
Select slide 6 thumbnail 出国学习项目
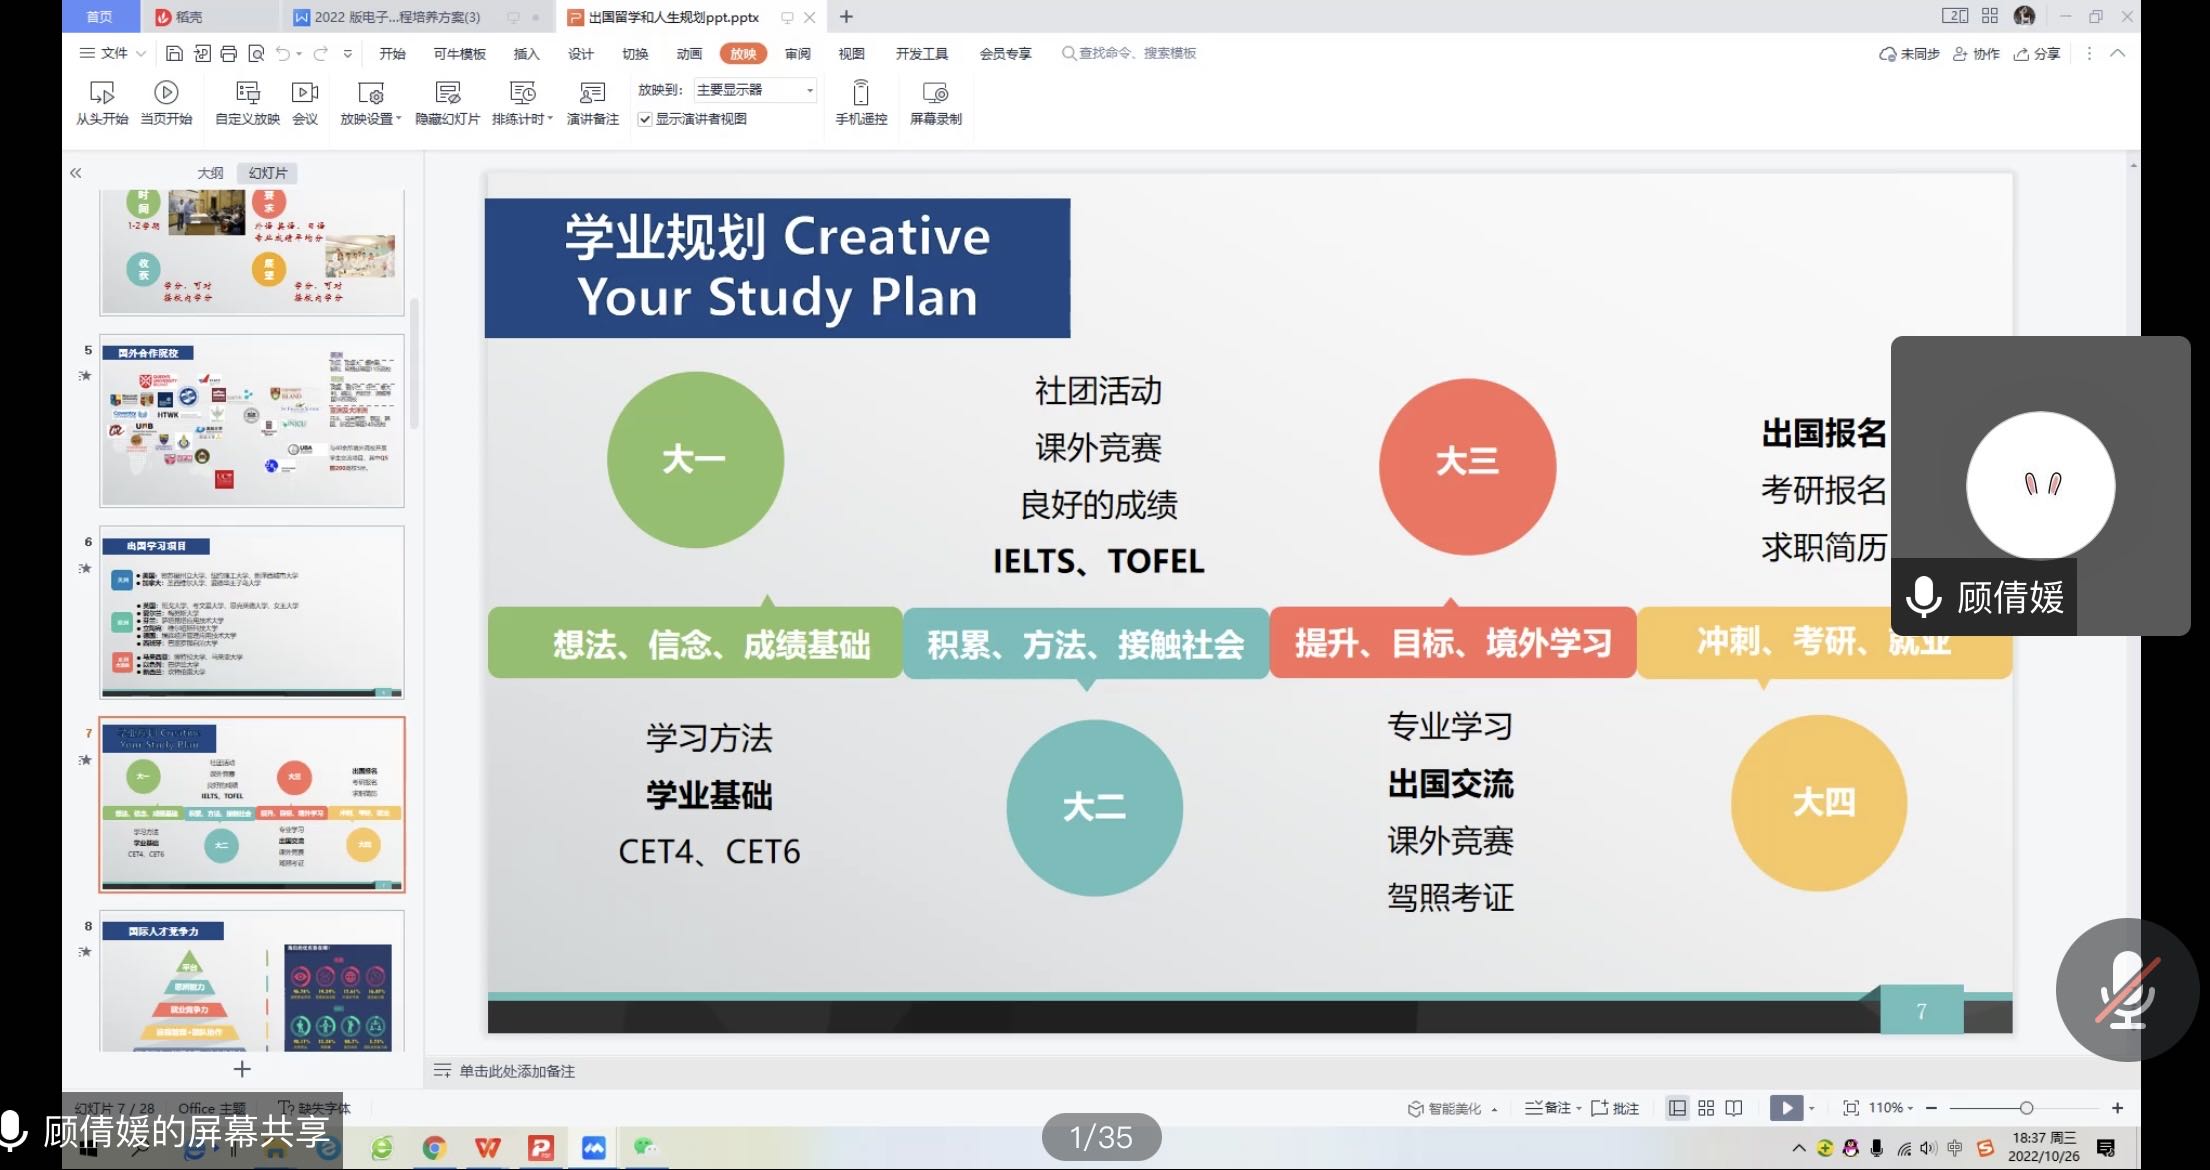[252, 612]
